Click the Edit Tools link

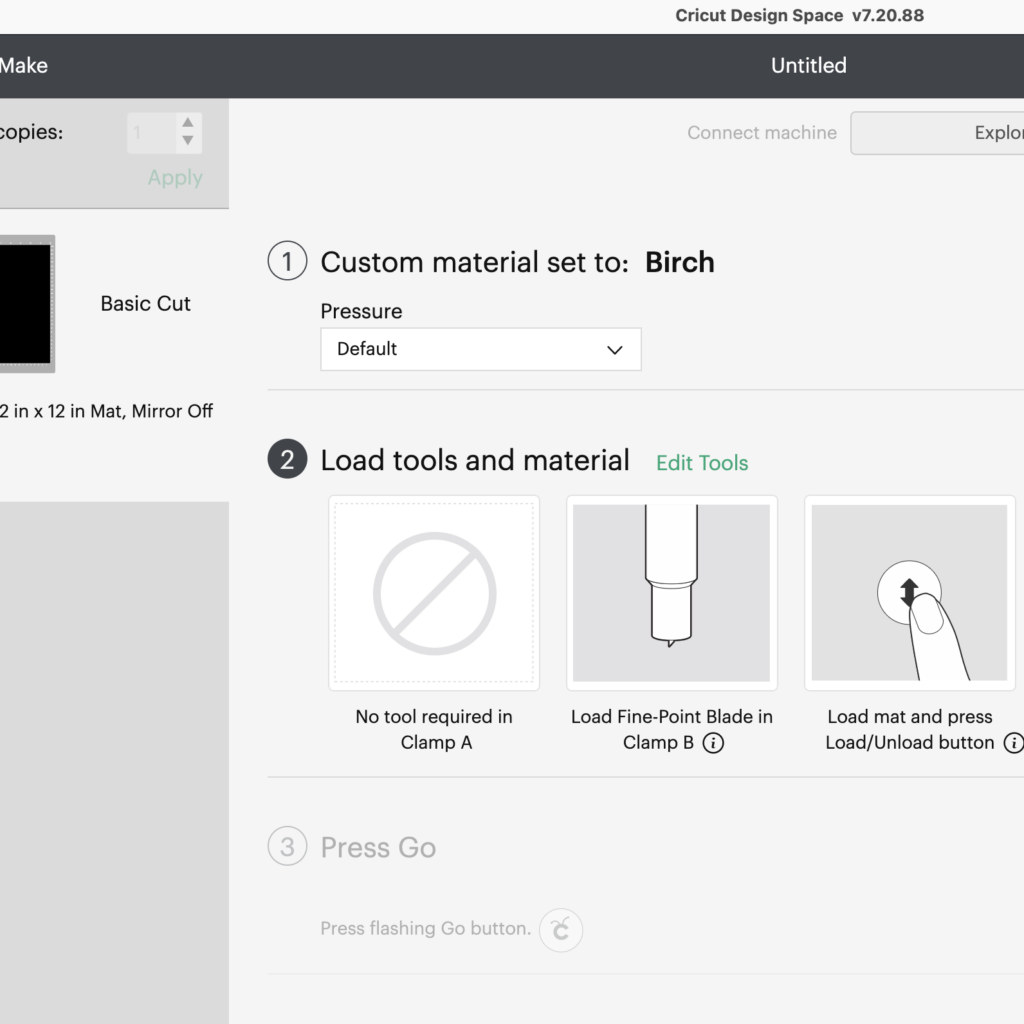pyautogui.click(x=702, y=462)
